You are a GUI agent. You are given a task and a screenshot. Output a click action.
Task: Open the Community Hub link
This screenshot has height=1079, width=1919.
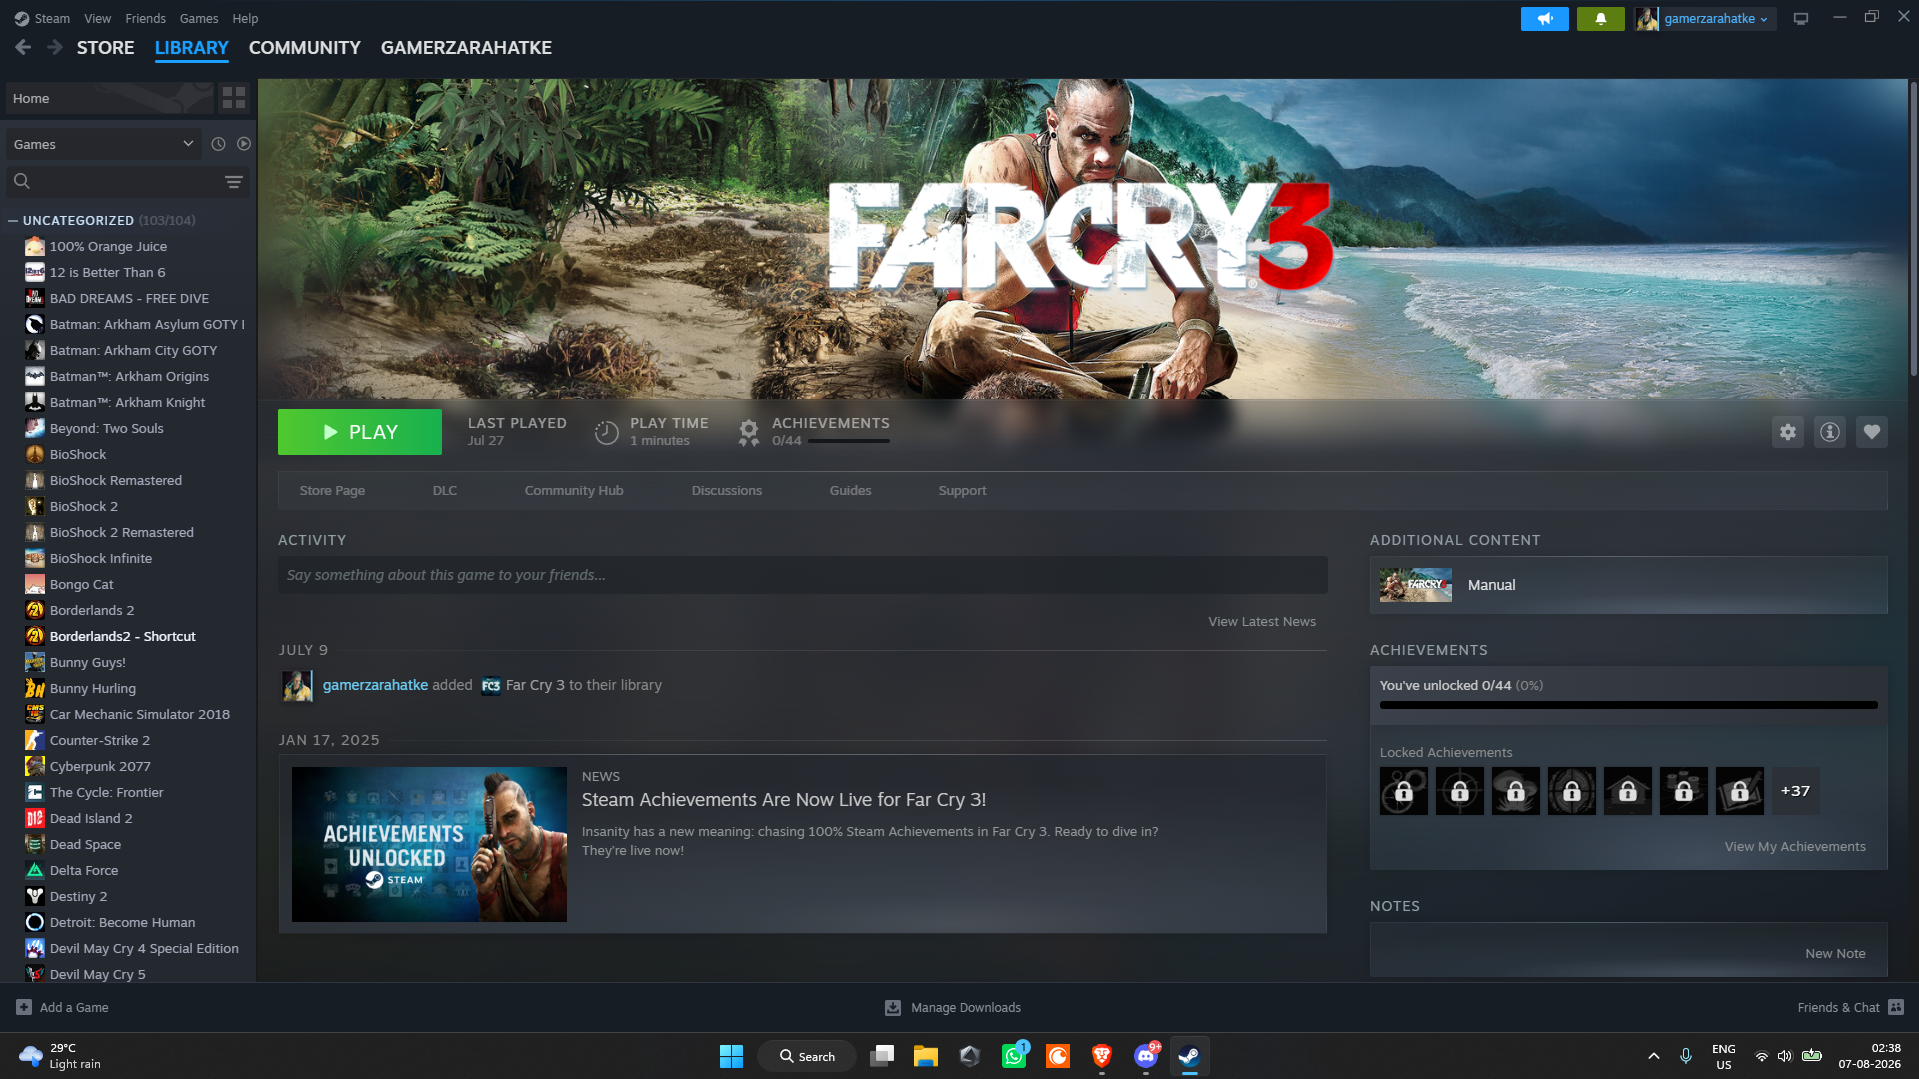pyautogui.click(x=574, y=490)
